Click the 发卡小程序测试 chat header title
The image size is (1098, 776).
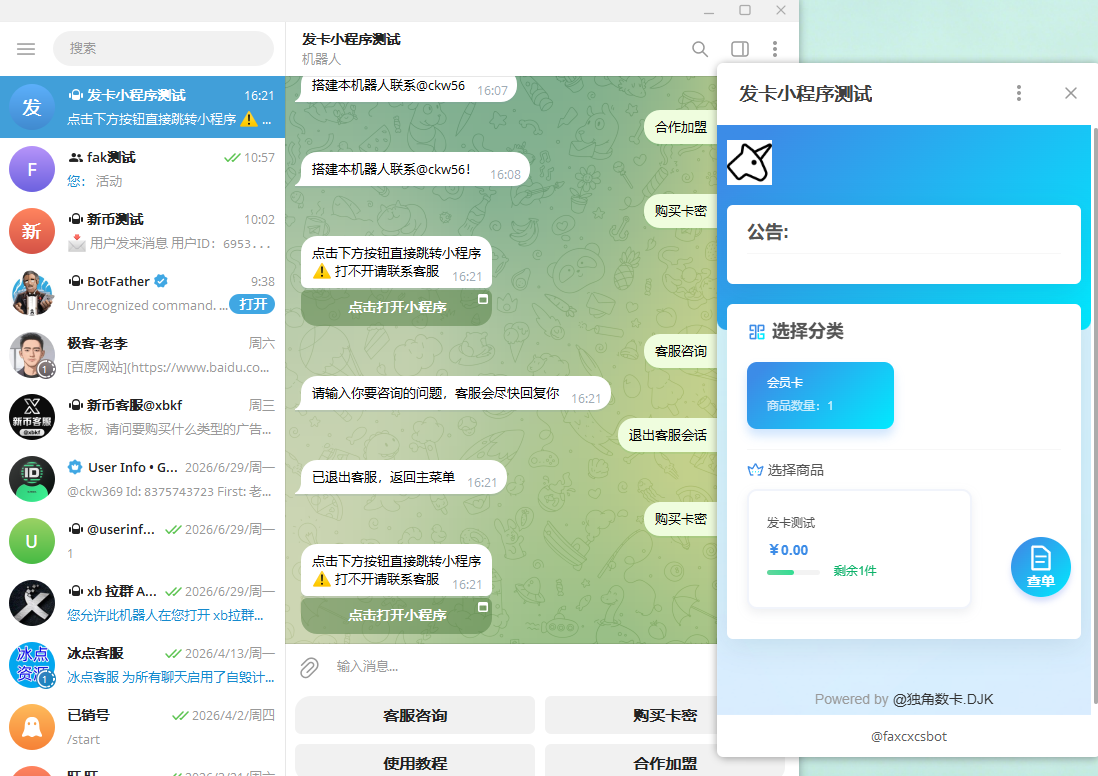(x=351, y=39)
